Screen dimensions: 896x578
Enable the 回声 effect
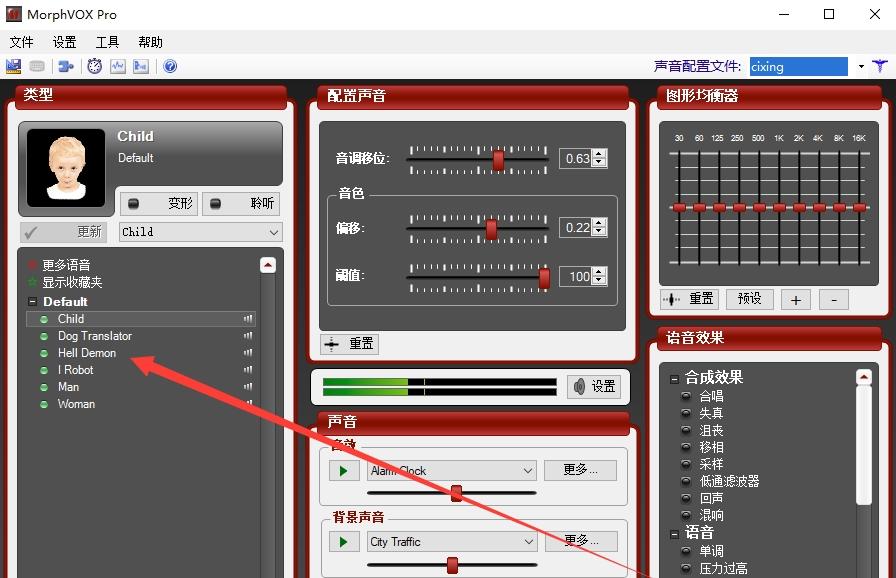coord(686,498)
